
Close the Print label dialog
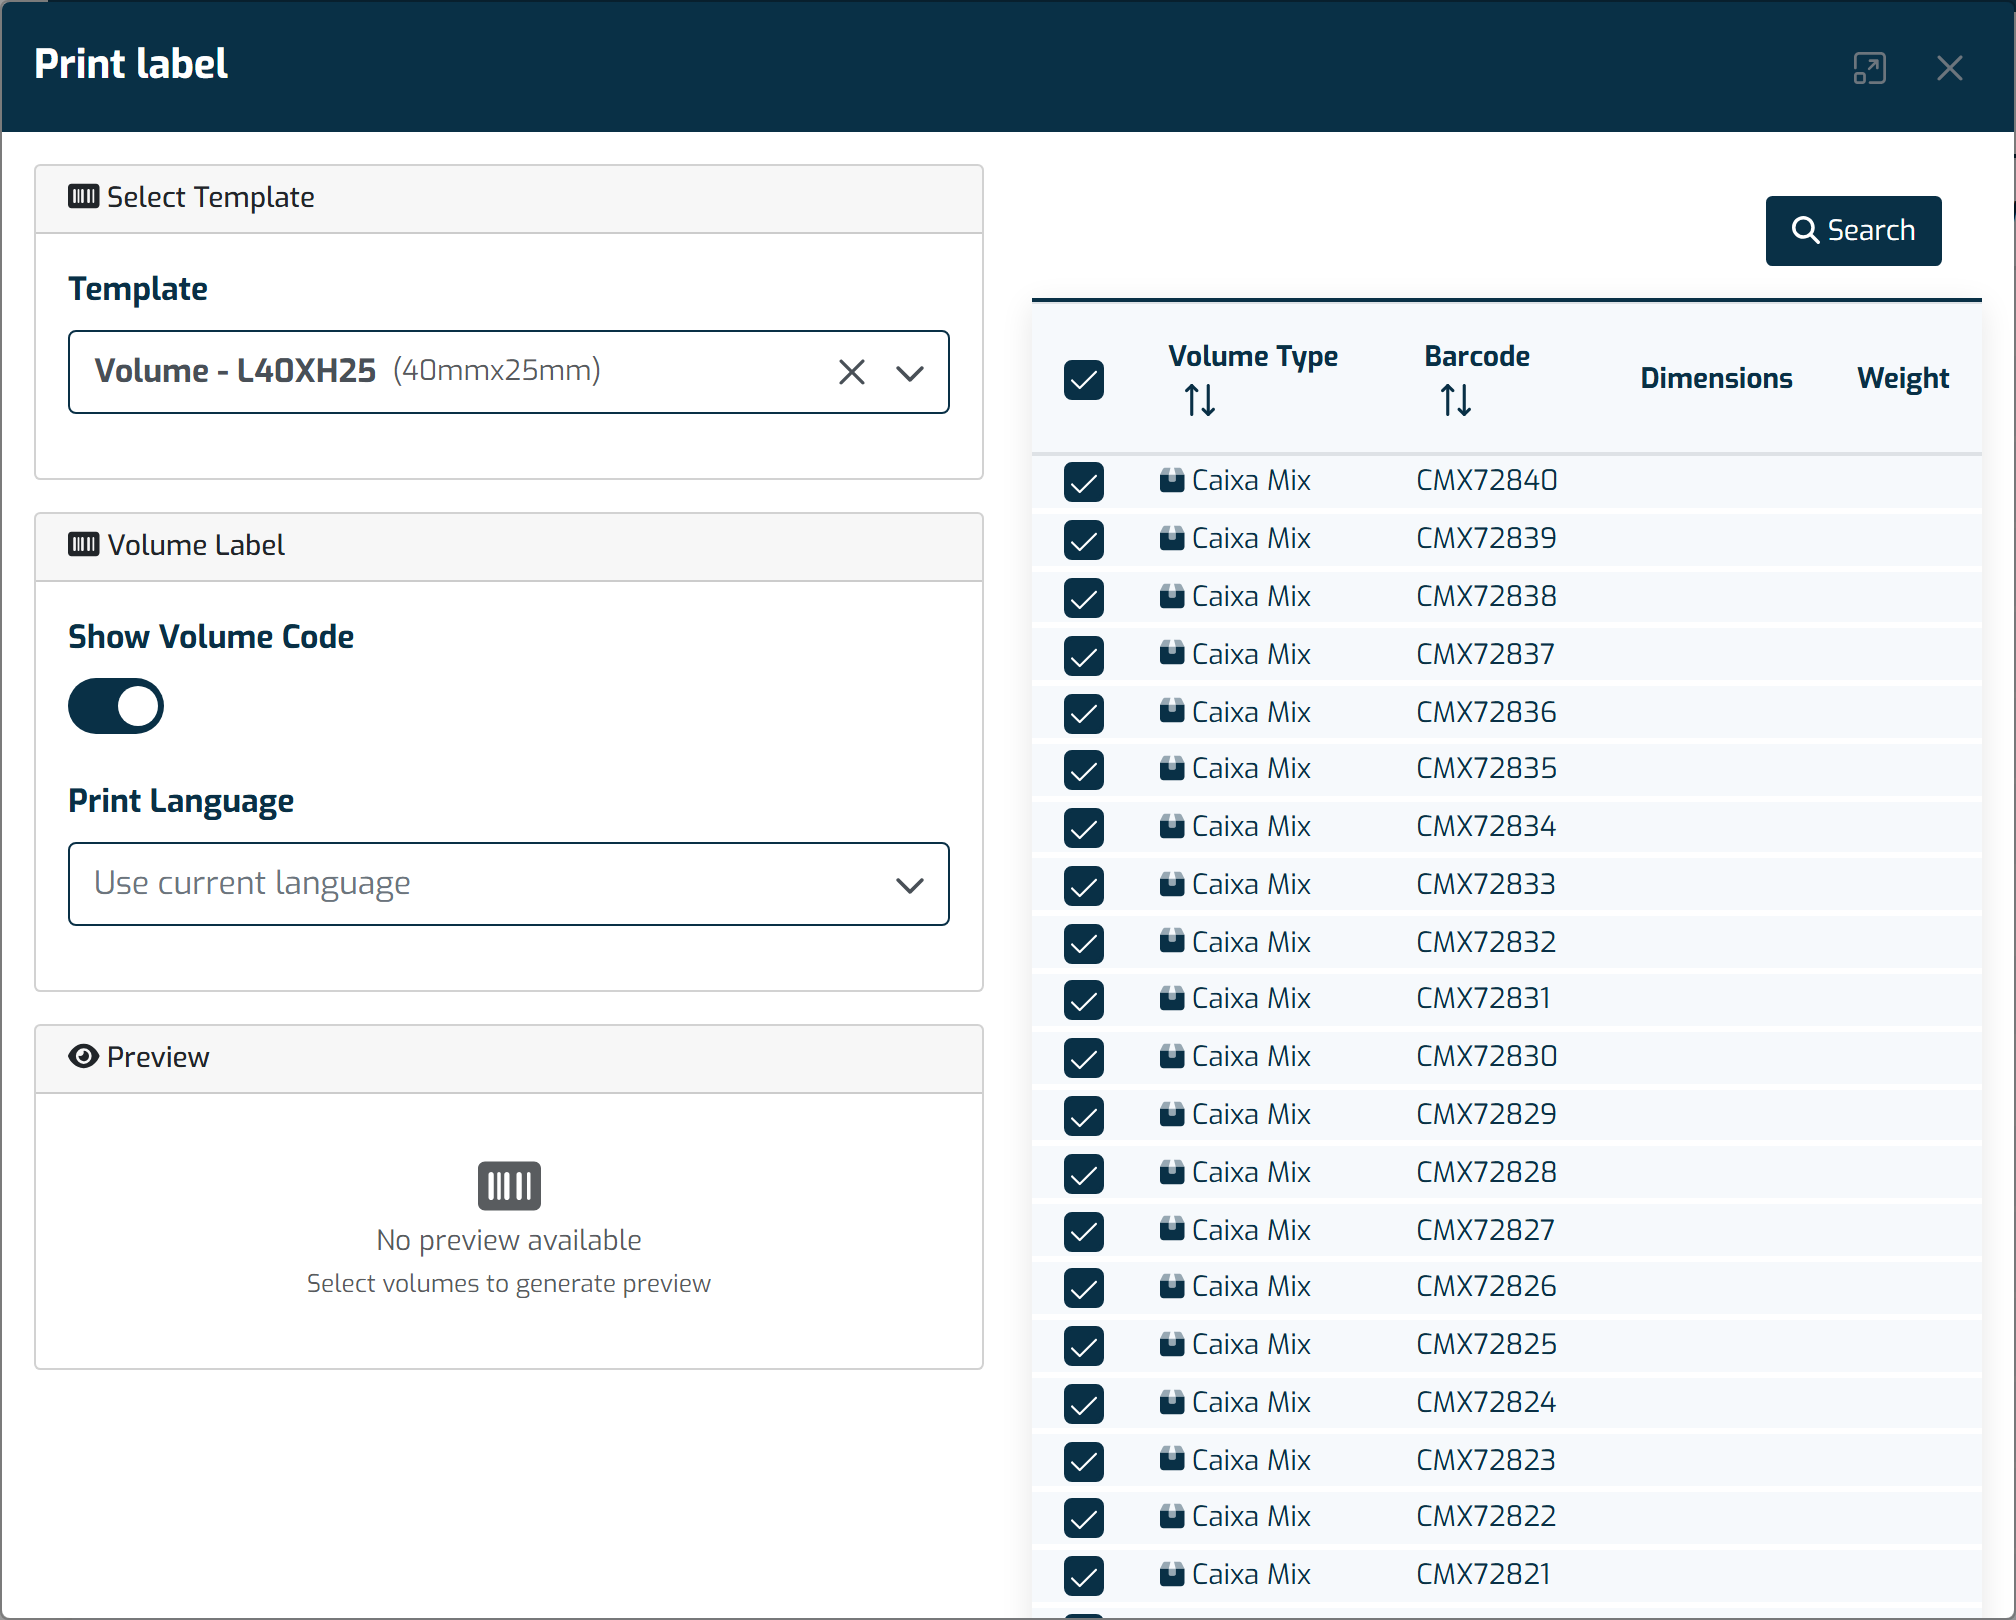click(x=1949, y=68)
